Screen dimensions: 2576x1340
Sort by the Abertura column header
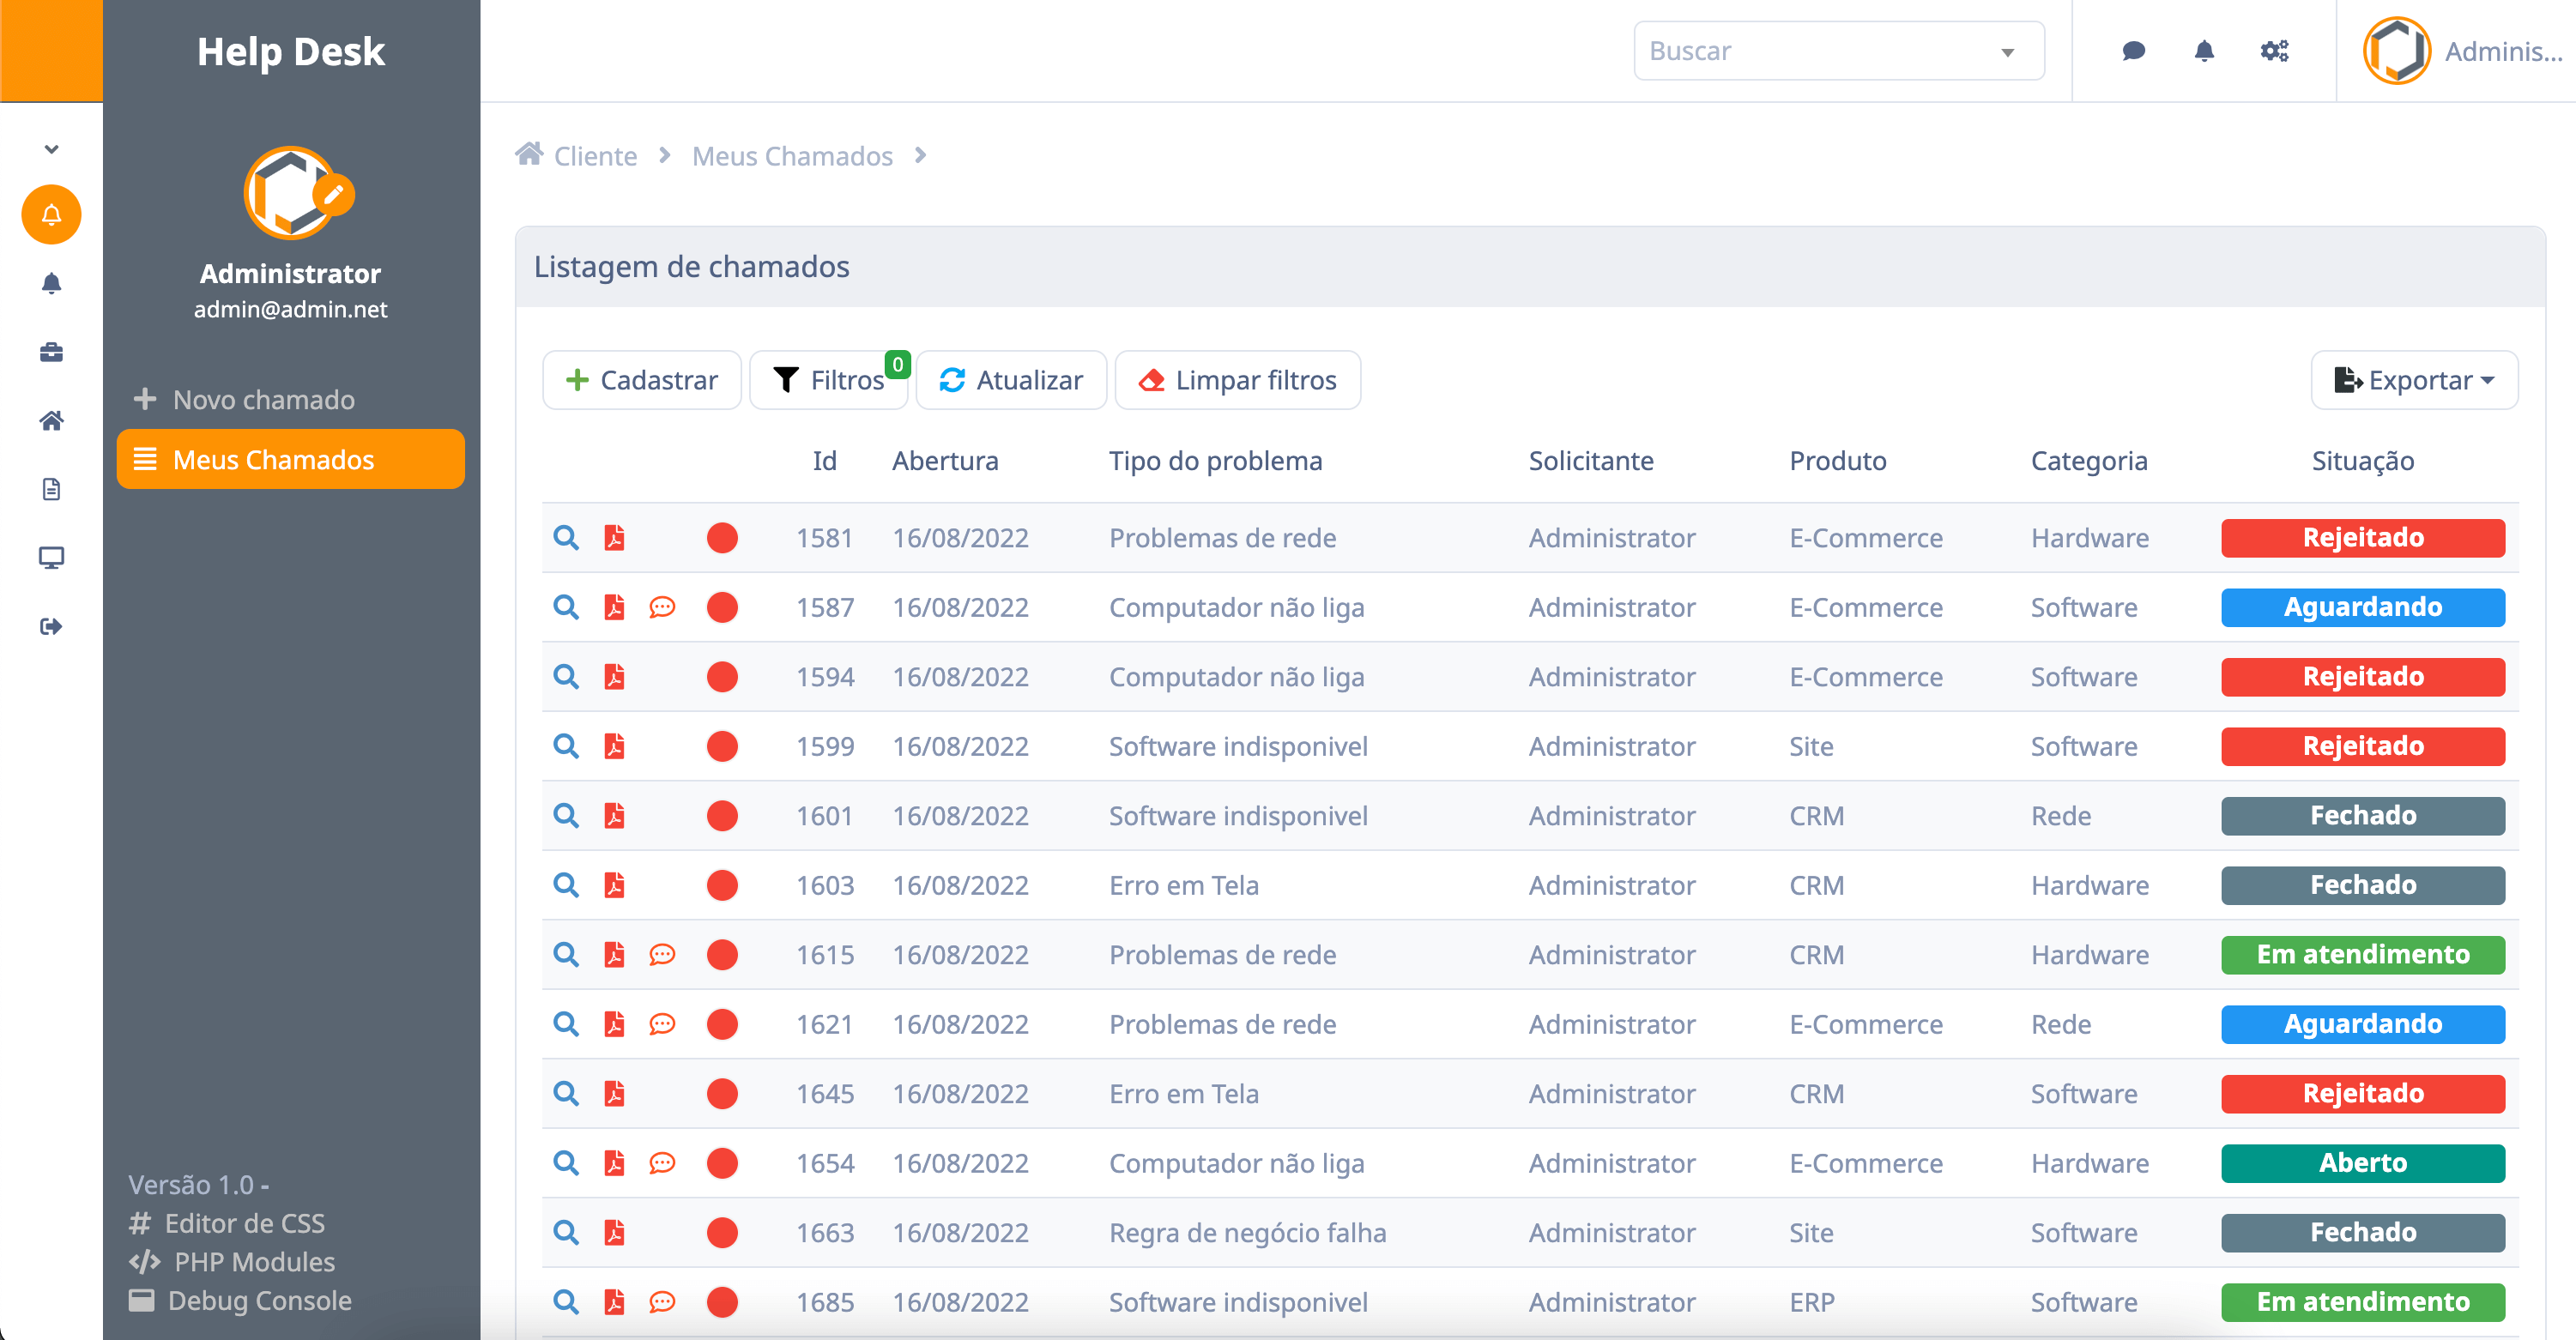tap(945, 460)
